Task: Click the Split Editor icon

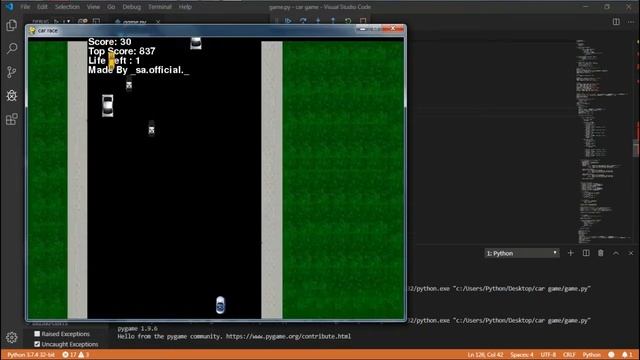Action: click(x=616, y=22)
